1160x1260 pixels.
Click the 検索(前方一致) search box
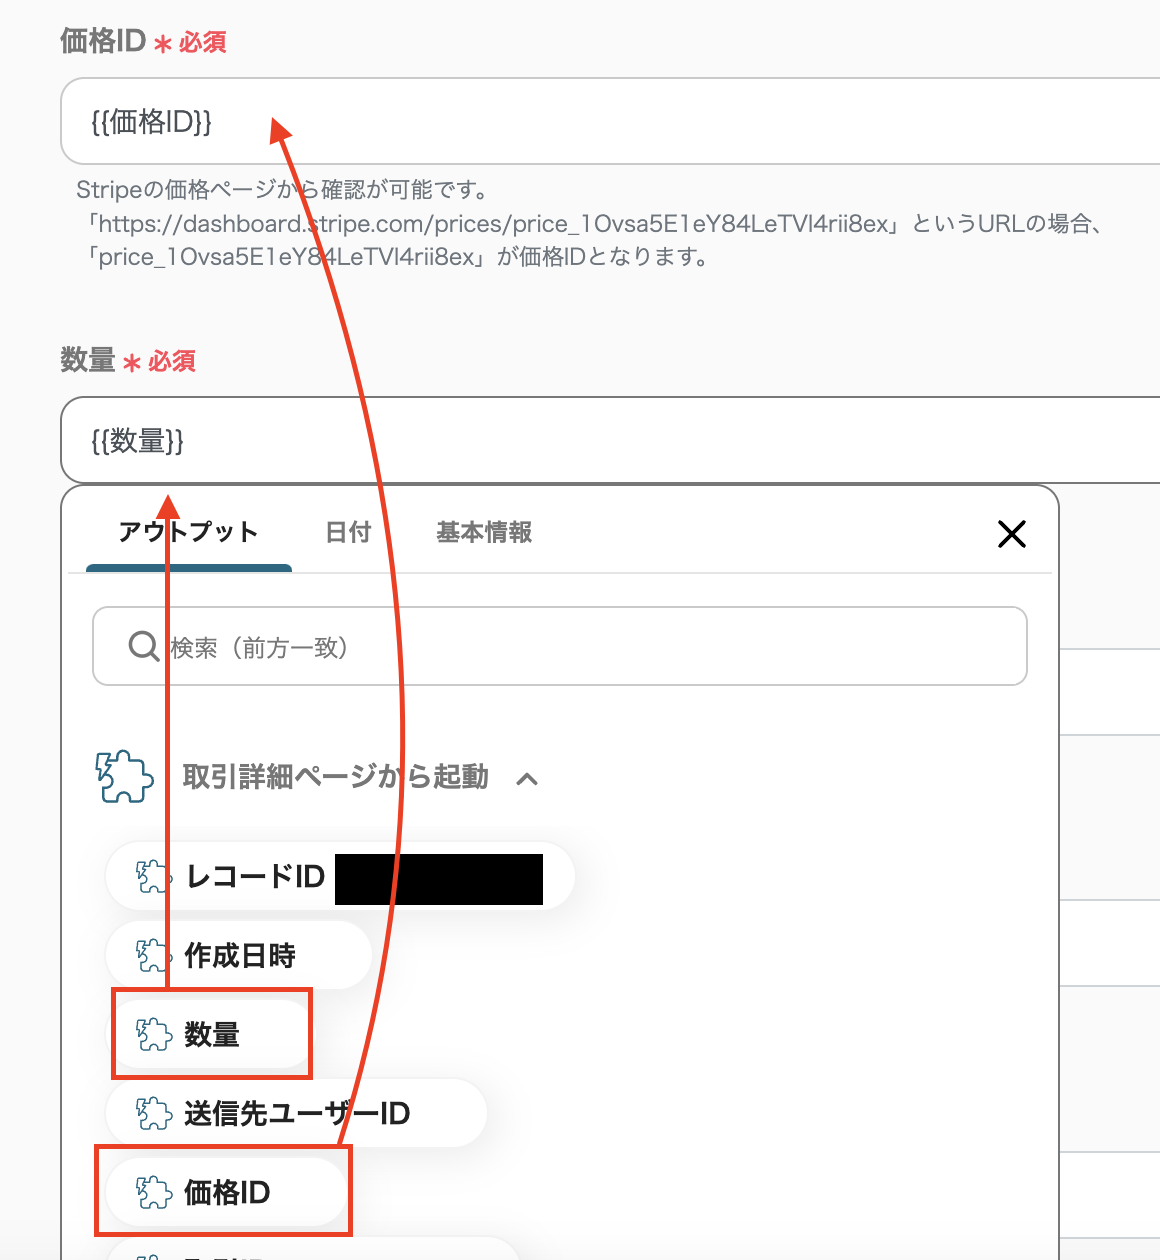tap(560, 646)
